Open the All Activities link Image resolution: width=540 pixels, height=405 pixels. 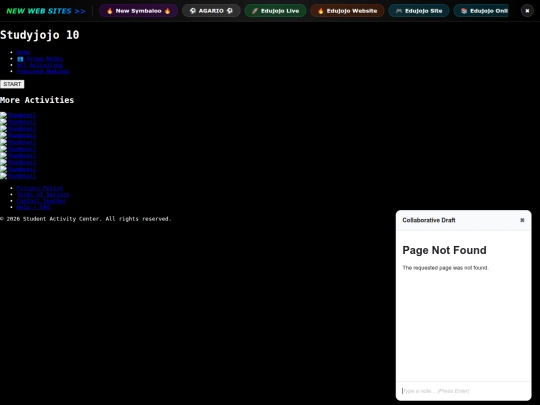point(40,65)
